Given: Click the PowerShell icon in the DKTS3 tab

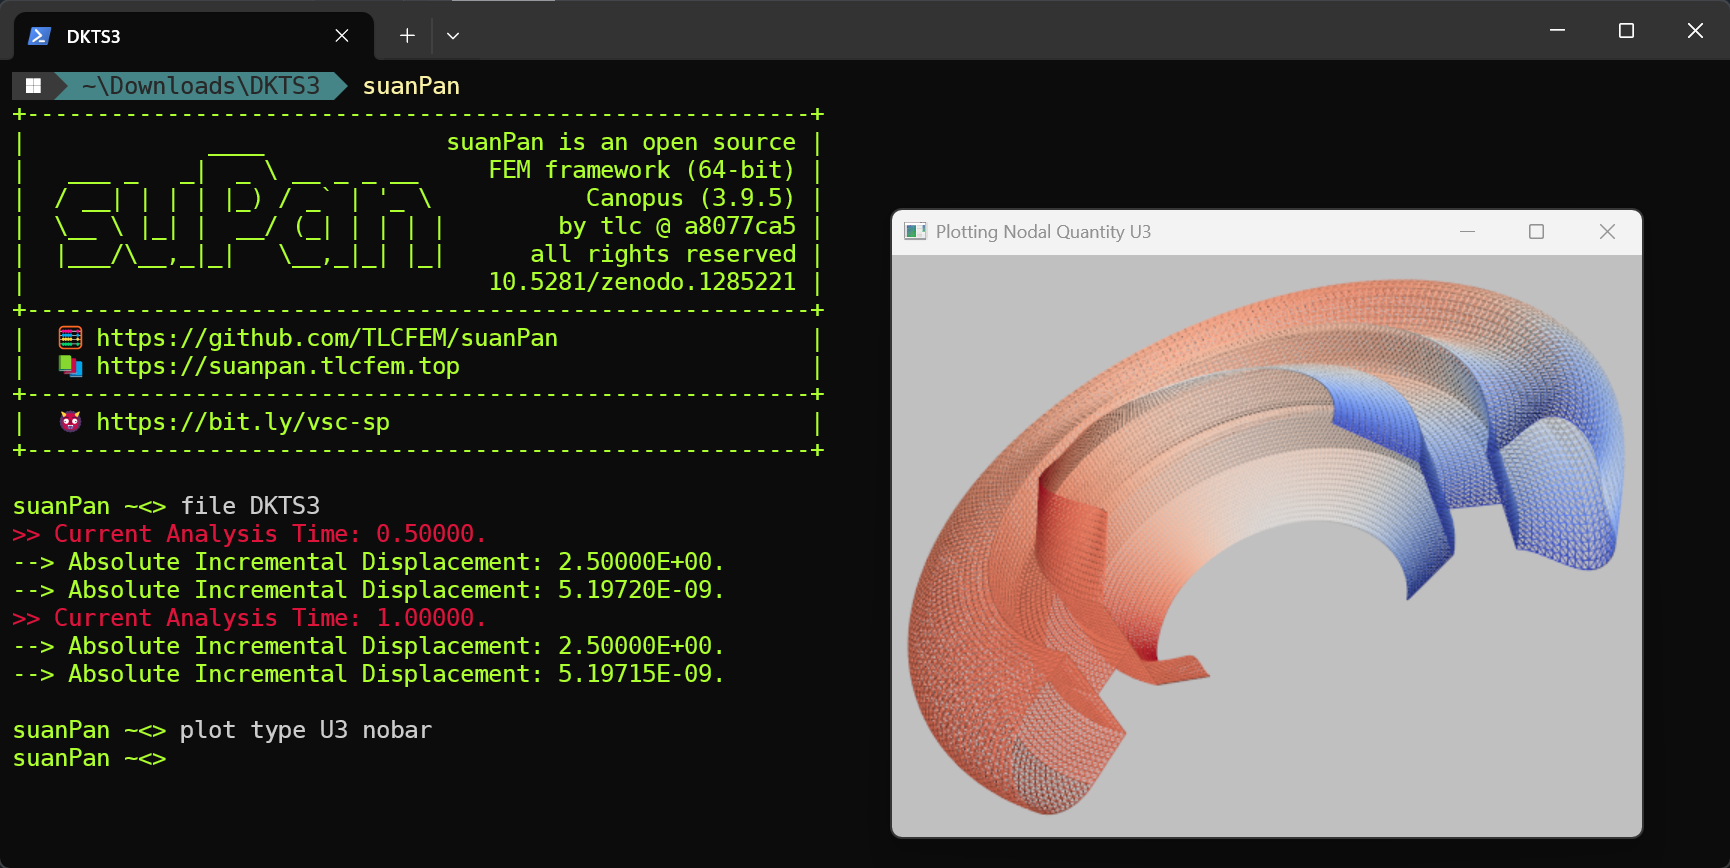Looking at the screenshot, I should [39, 36].
